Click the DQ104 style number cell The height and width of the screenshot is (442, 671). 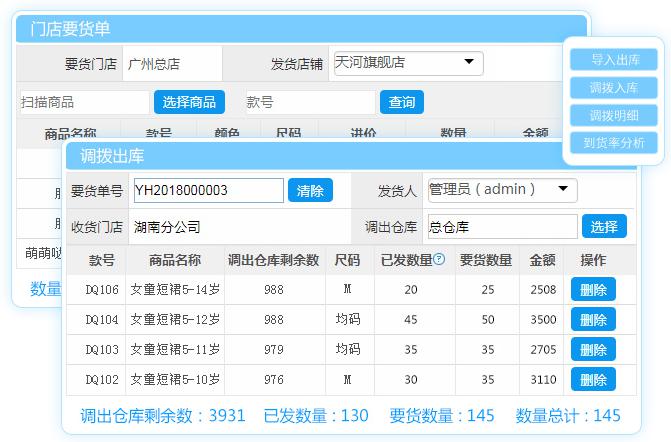102,320
